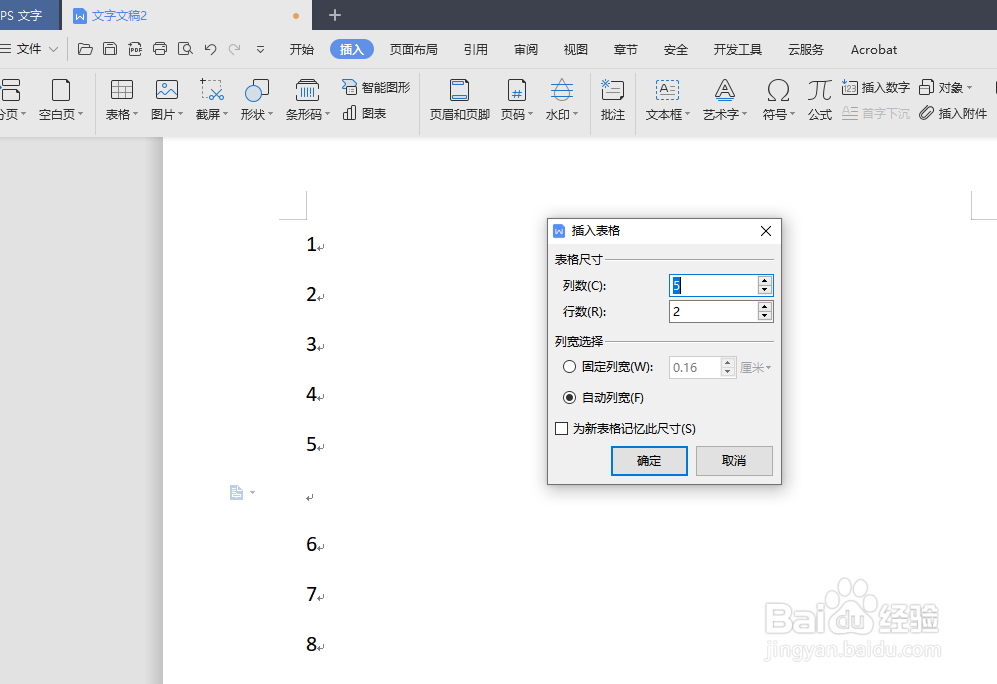Open Header and Footer (页眉和页脚)
This screenshot has width=997, height=684.
tap(459, 99)
